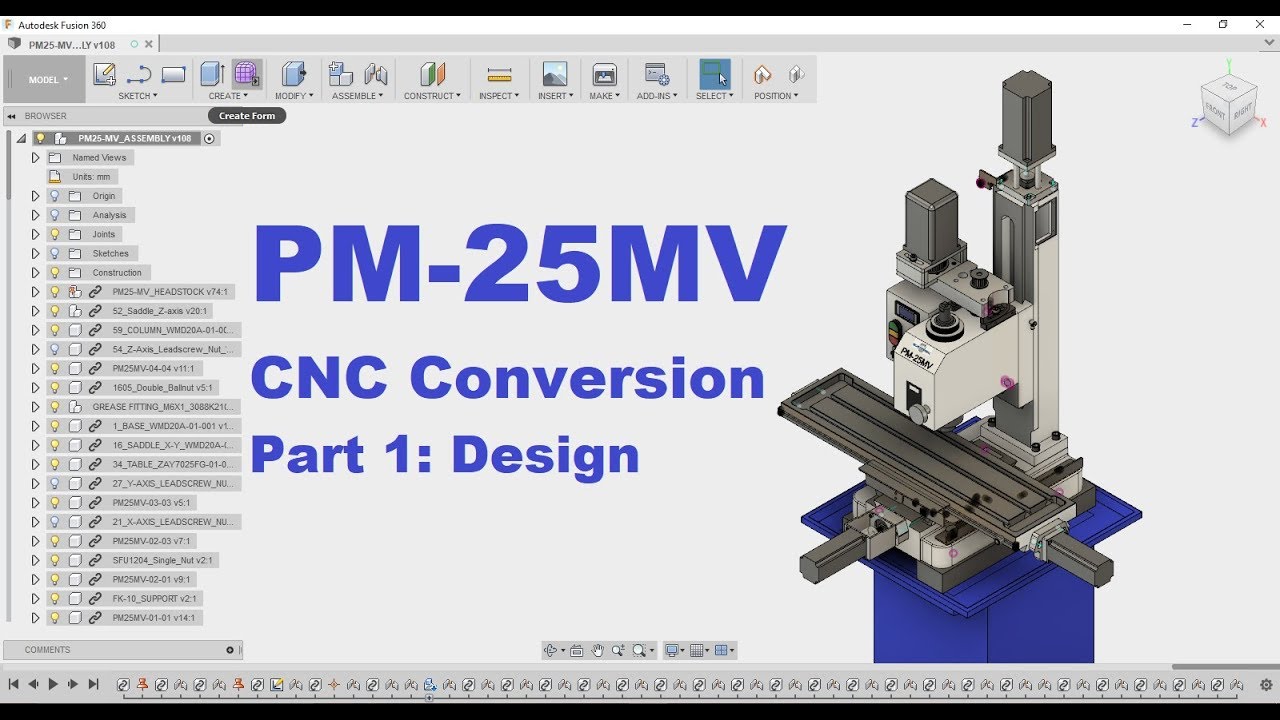Open the INSPECT menu
Image resolution: width=1280 pixels, height=720 pixels.
[x=499, y=96]
